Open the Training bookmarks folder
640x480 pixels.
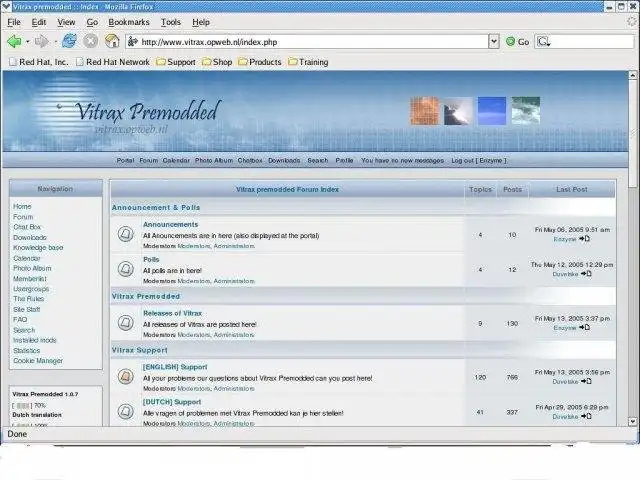(x=308, y=62)
